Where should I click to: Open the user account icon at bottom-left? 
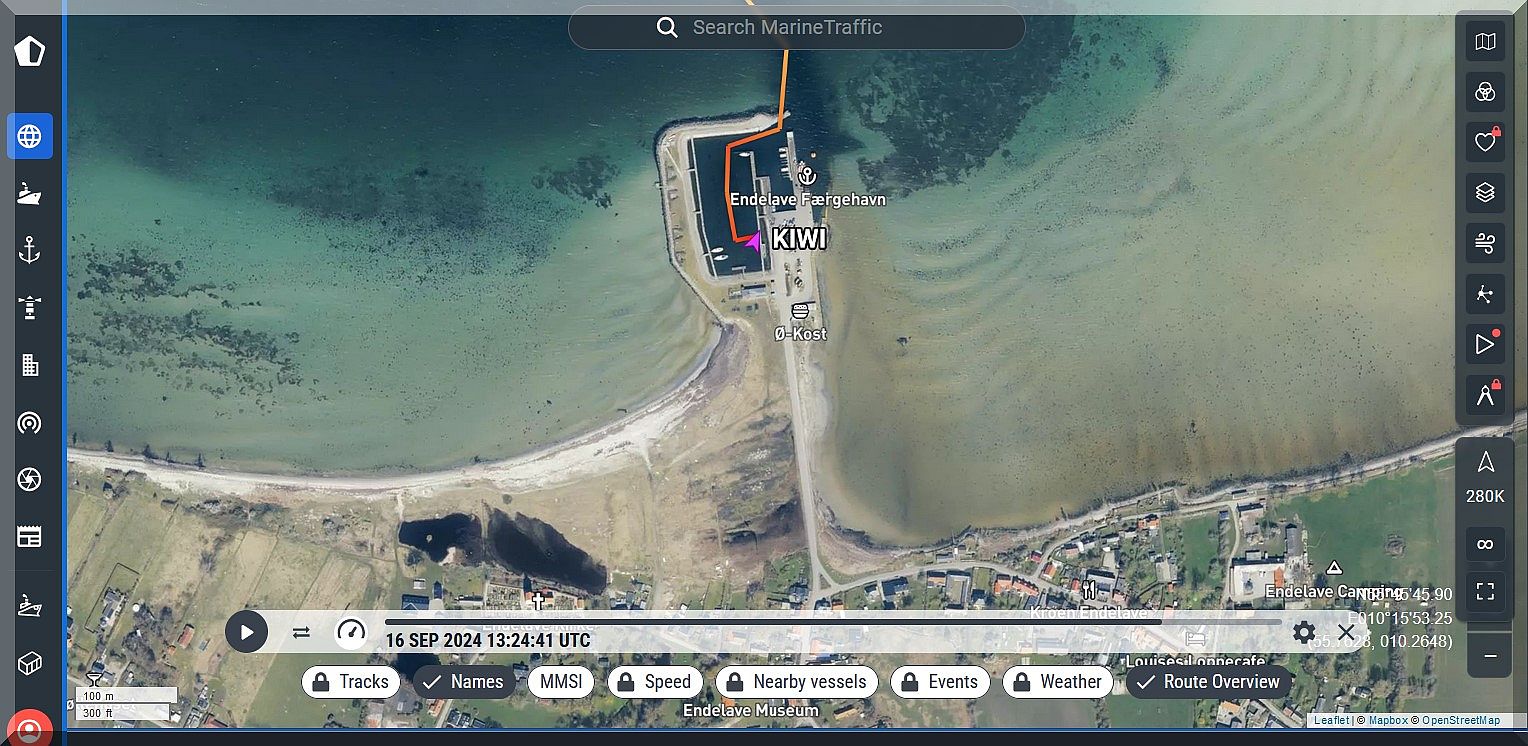click(x=30, y=729)
